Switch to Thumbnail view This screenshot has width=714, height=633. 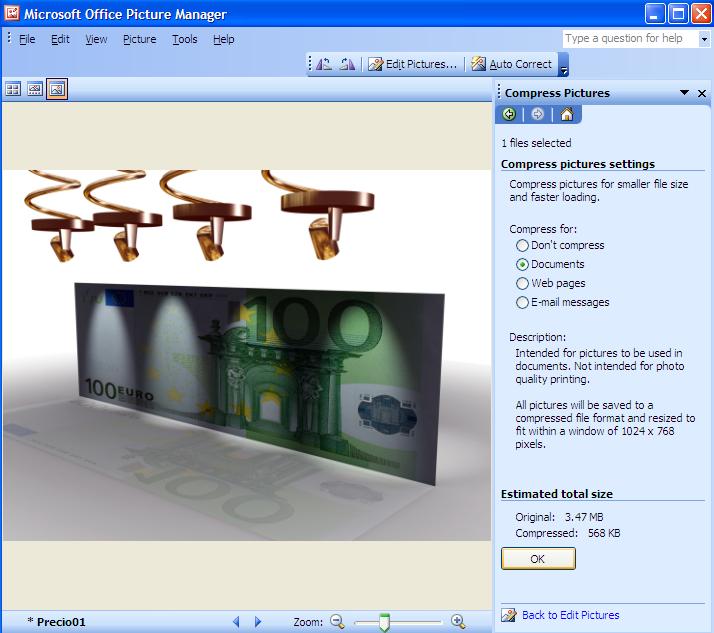(13, 89)
